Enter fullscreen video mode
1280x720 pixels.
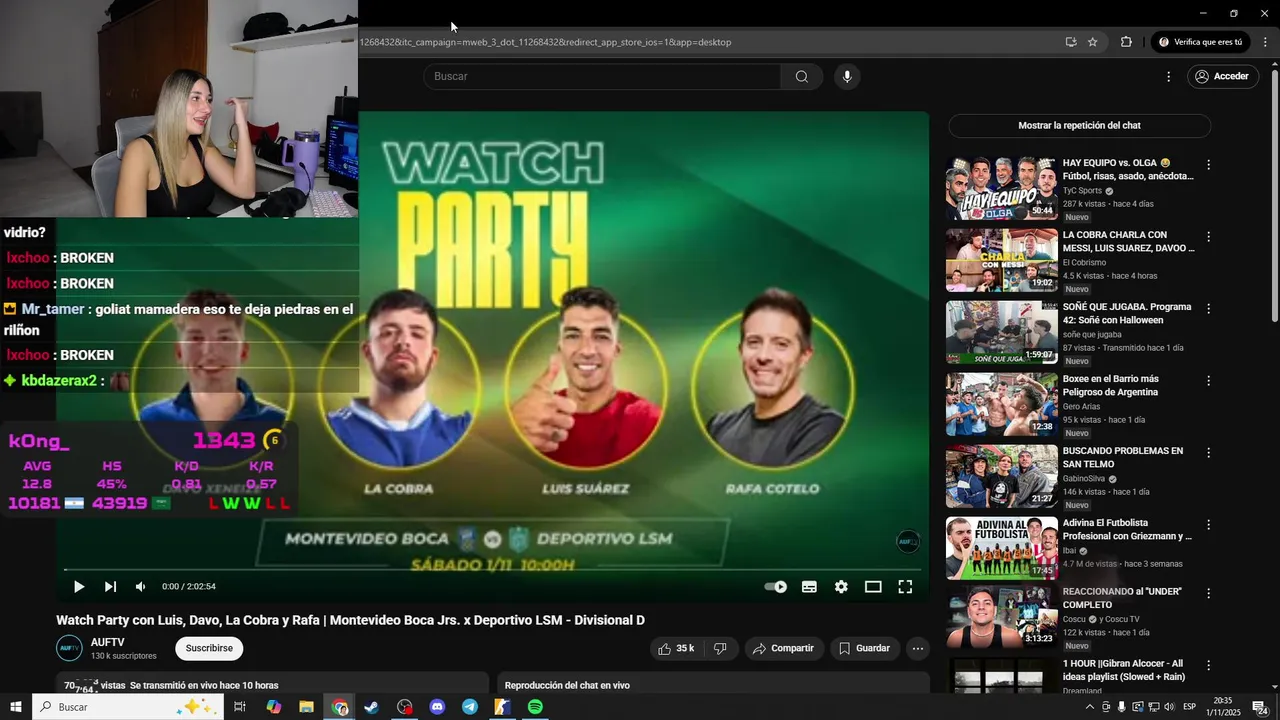click(x=905, y=587)
